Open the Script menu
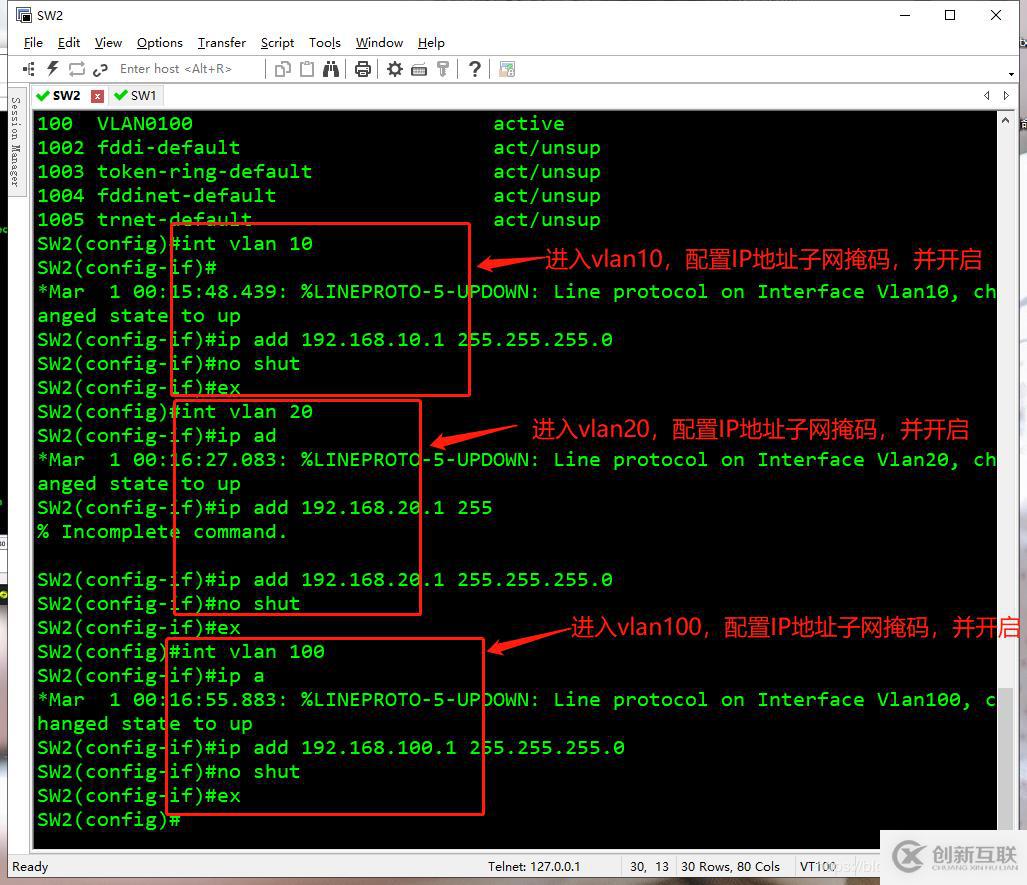This screenshot has height=885, width=1027. tap(277, 43)
